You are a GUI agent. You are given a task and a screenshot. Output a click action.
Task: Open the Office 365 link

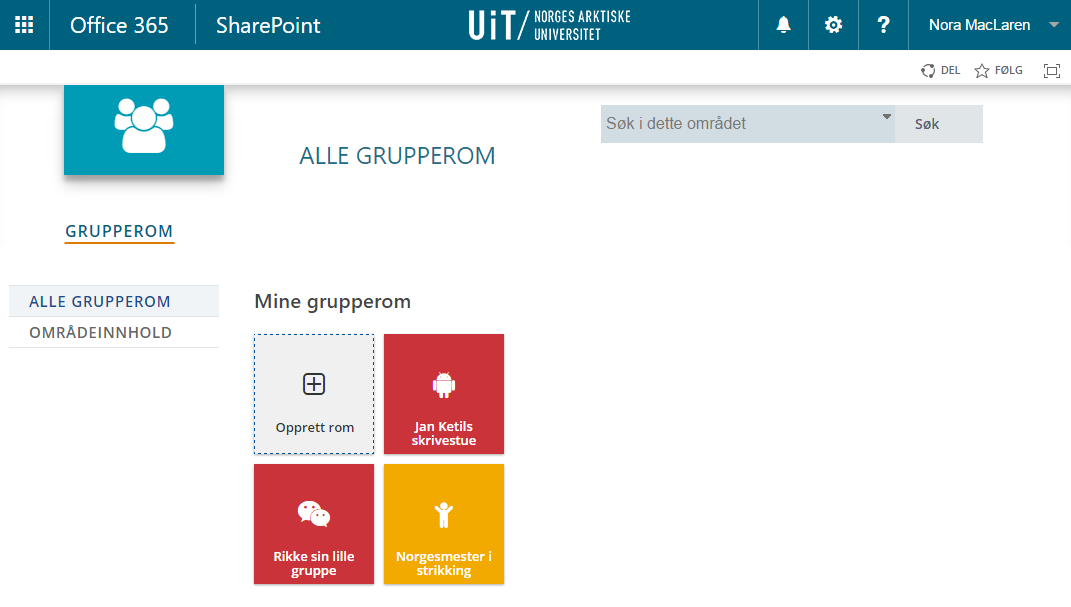coord(119,25)
